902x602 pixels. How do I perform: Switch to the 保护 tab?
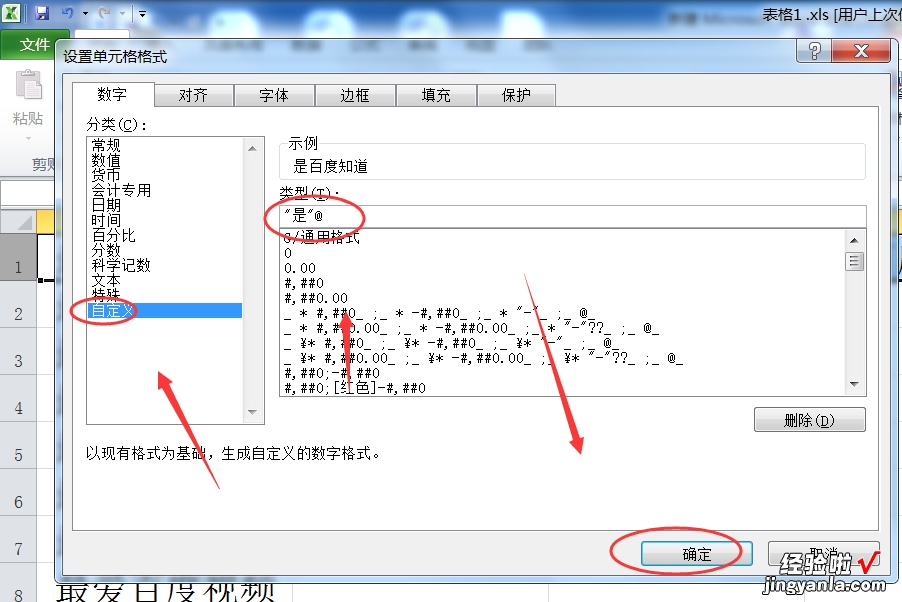click(x=517, y=96)
